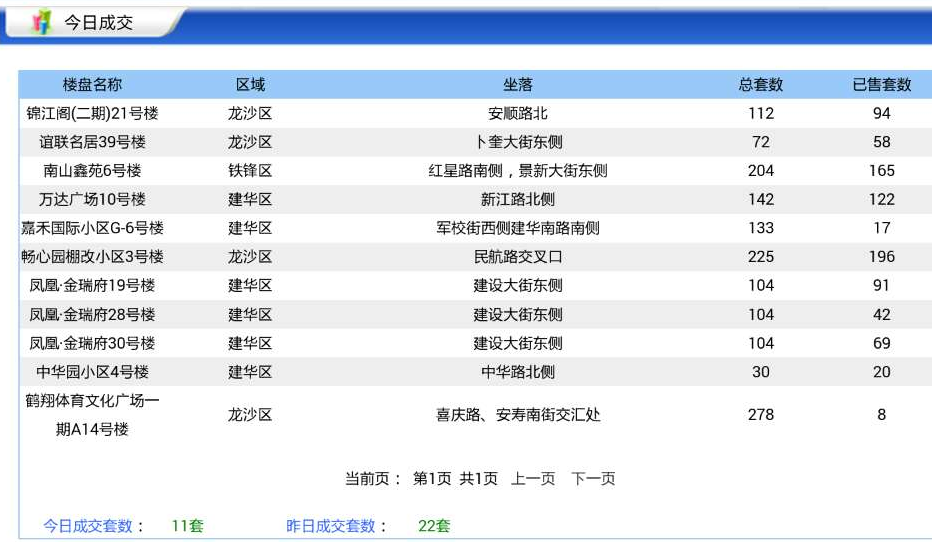
Task: Click sold units value 165
Action: 881,171
